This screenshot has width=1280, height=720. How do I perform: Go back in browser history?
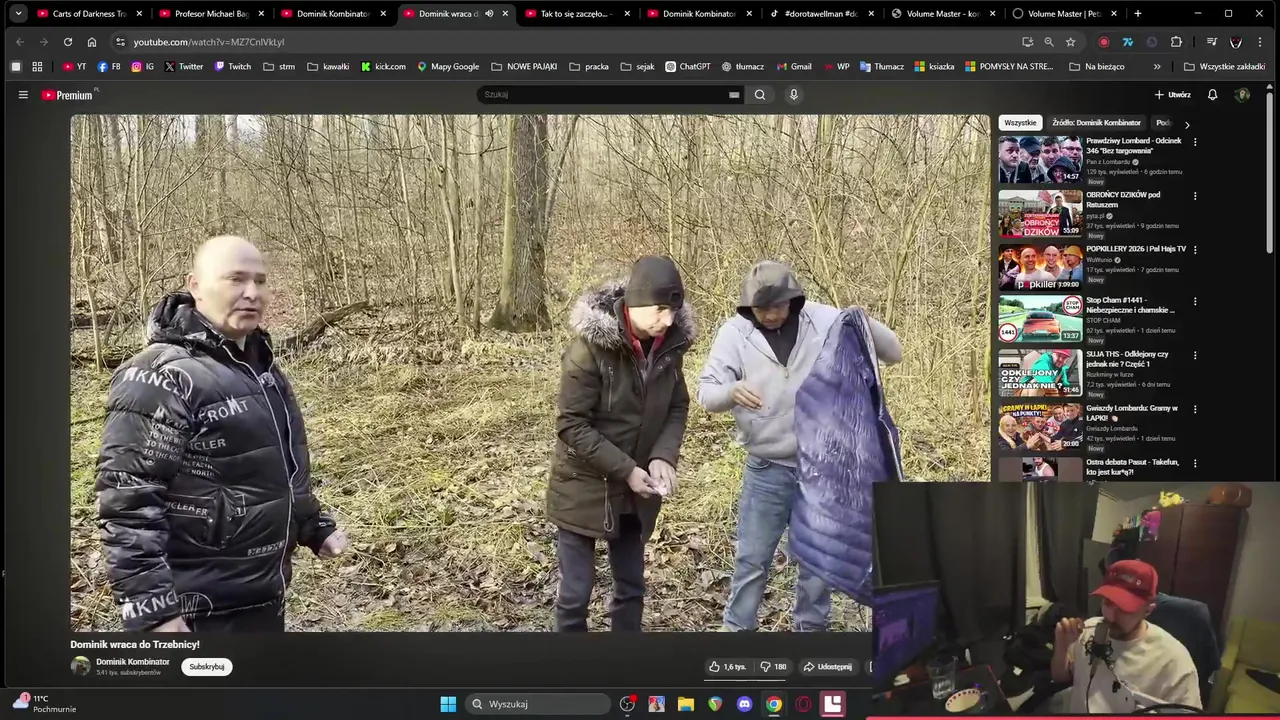pyautogui.click(x=20, y=42)
